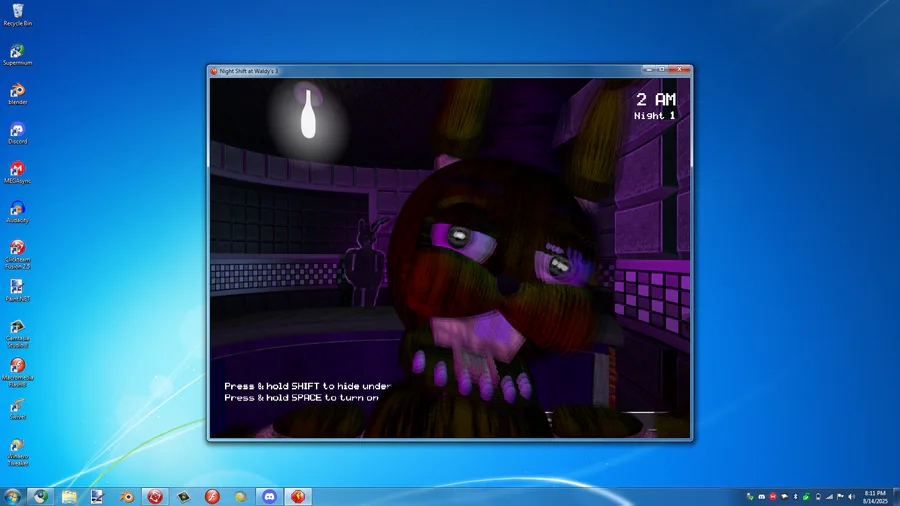This screenshot has height=506, width=900.
Task: Click the rabbit silhouette in the background
Action: [364, 262]
